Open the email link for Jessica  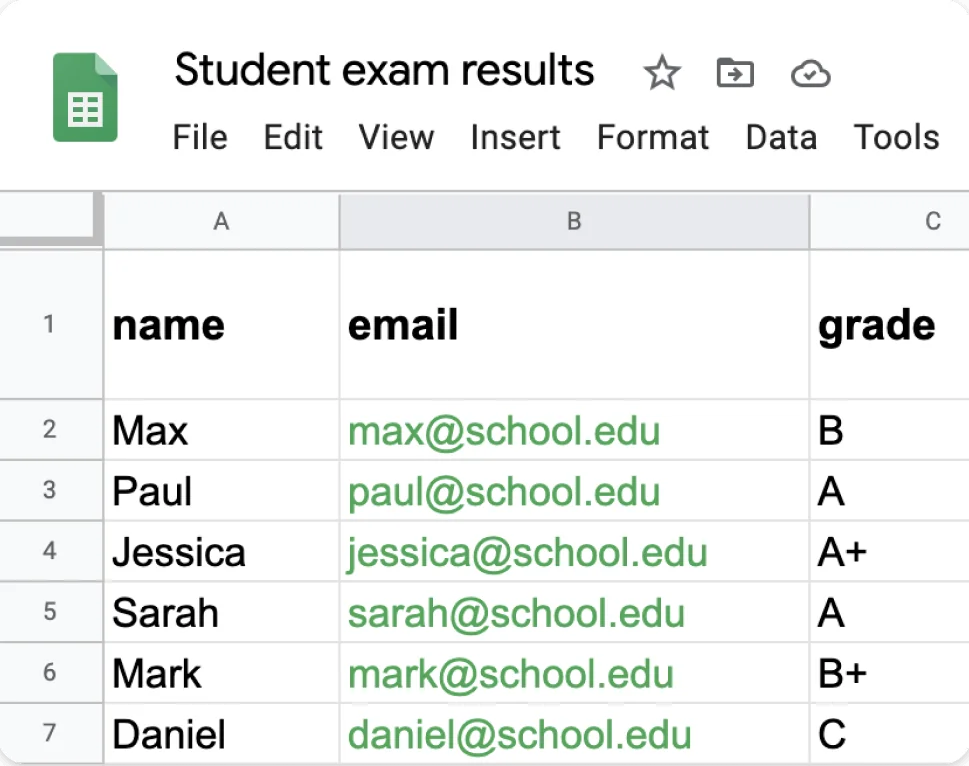point(527,551)
